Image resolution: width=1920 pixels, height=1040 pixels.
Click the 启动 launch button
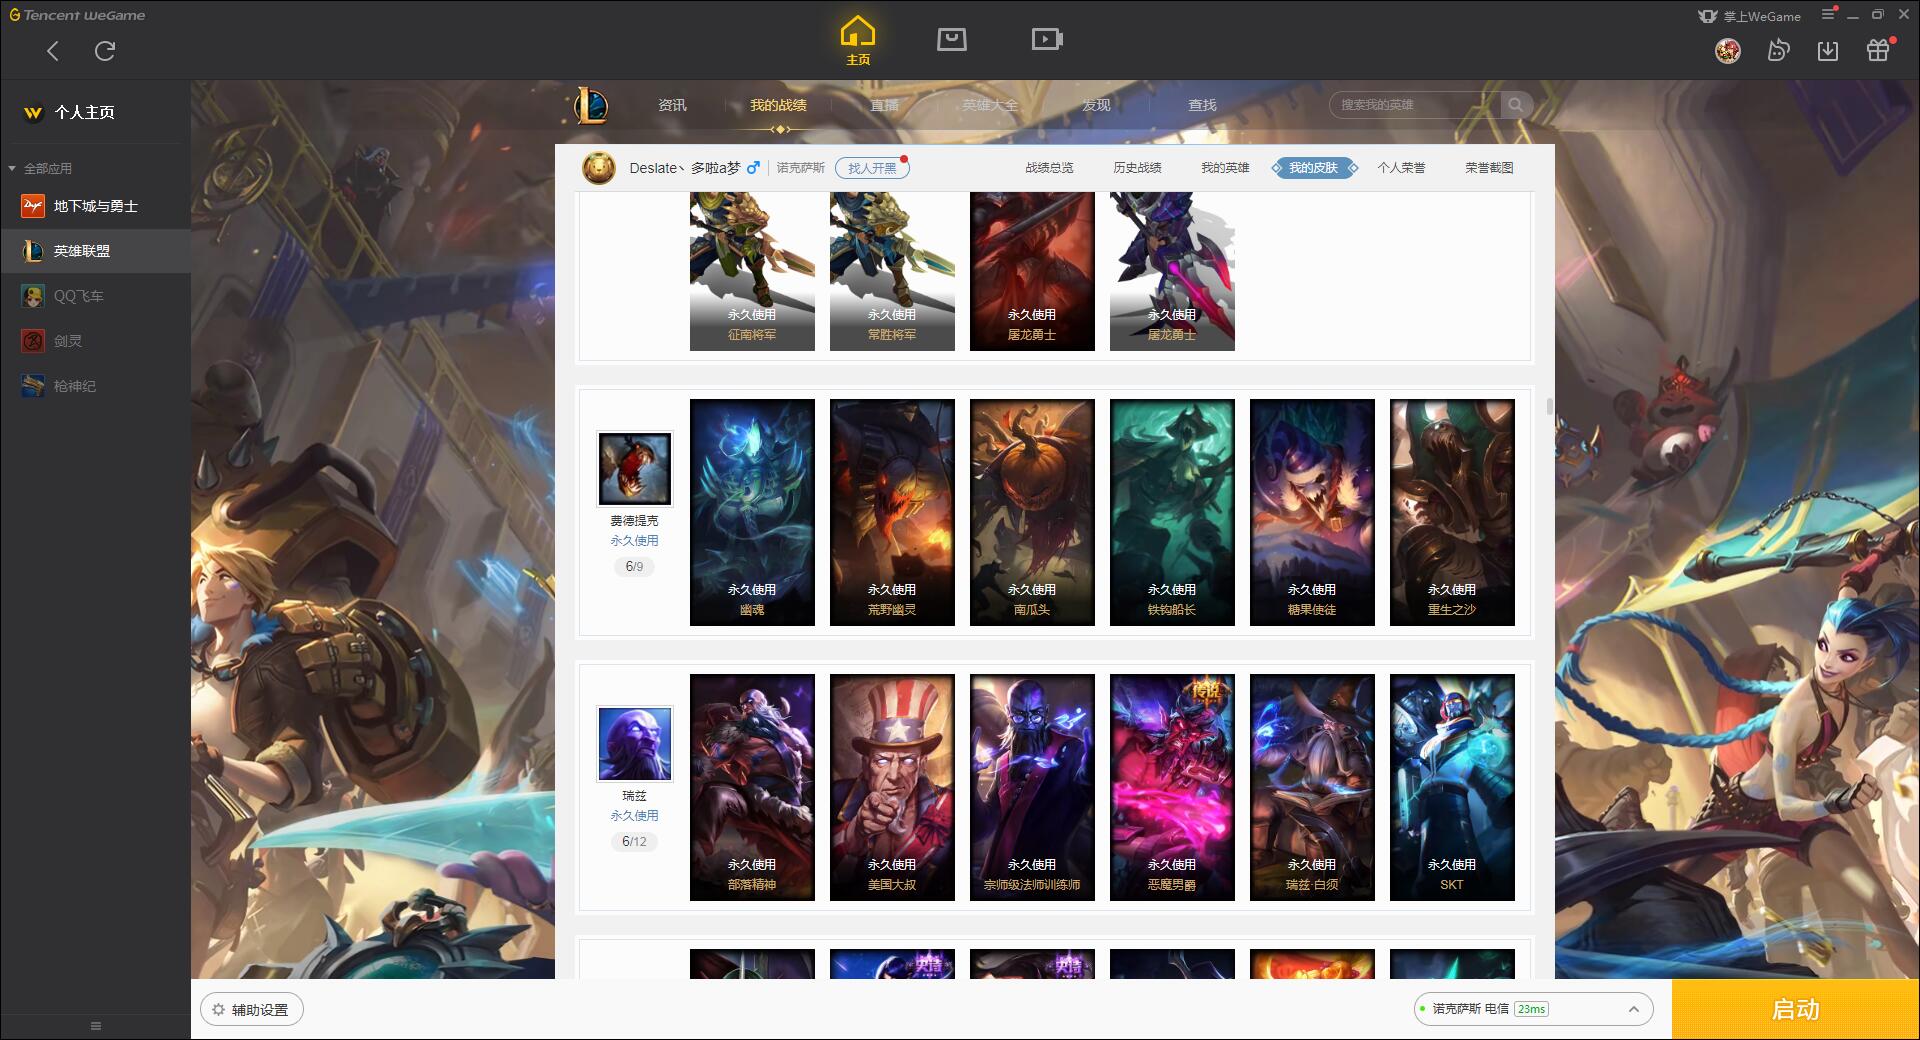[1796, 1010]
